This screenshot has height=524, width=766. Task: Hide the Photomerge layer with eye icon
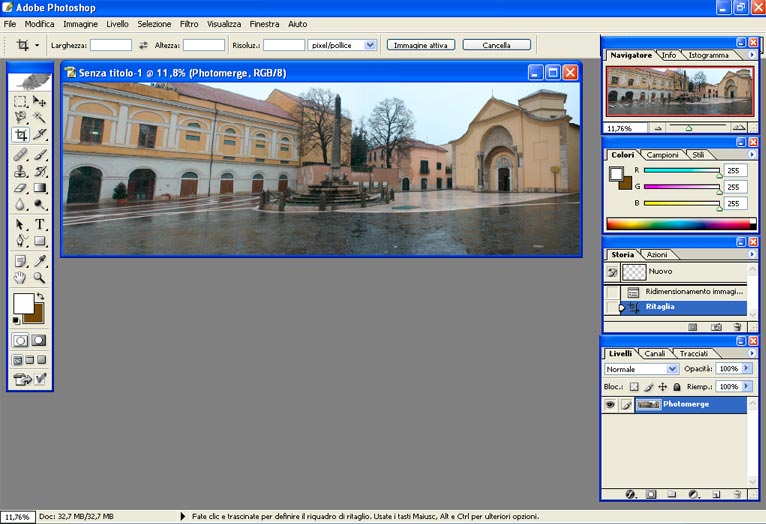pyautogui.click(x=610, y=405)
